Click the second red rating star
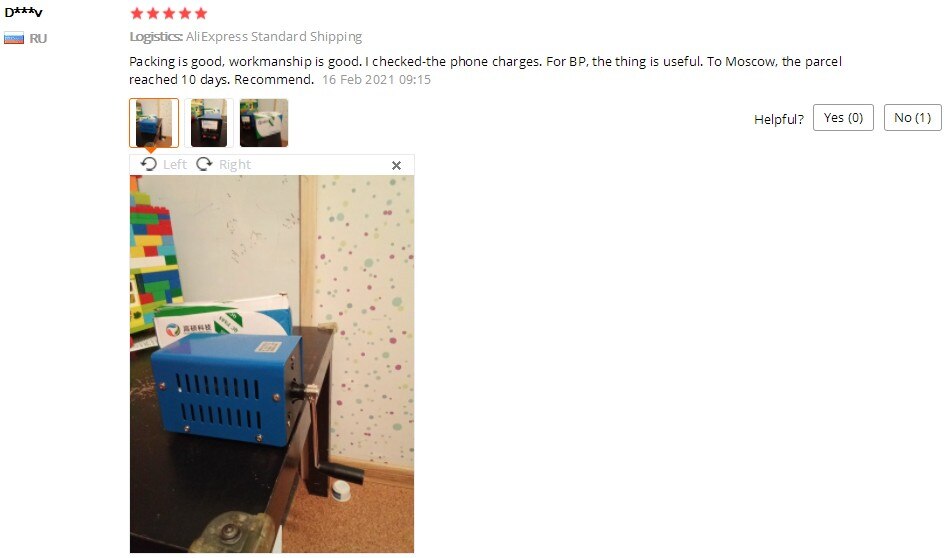 (153, 13)
